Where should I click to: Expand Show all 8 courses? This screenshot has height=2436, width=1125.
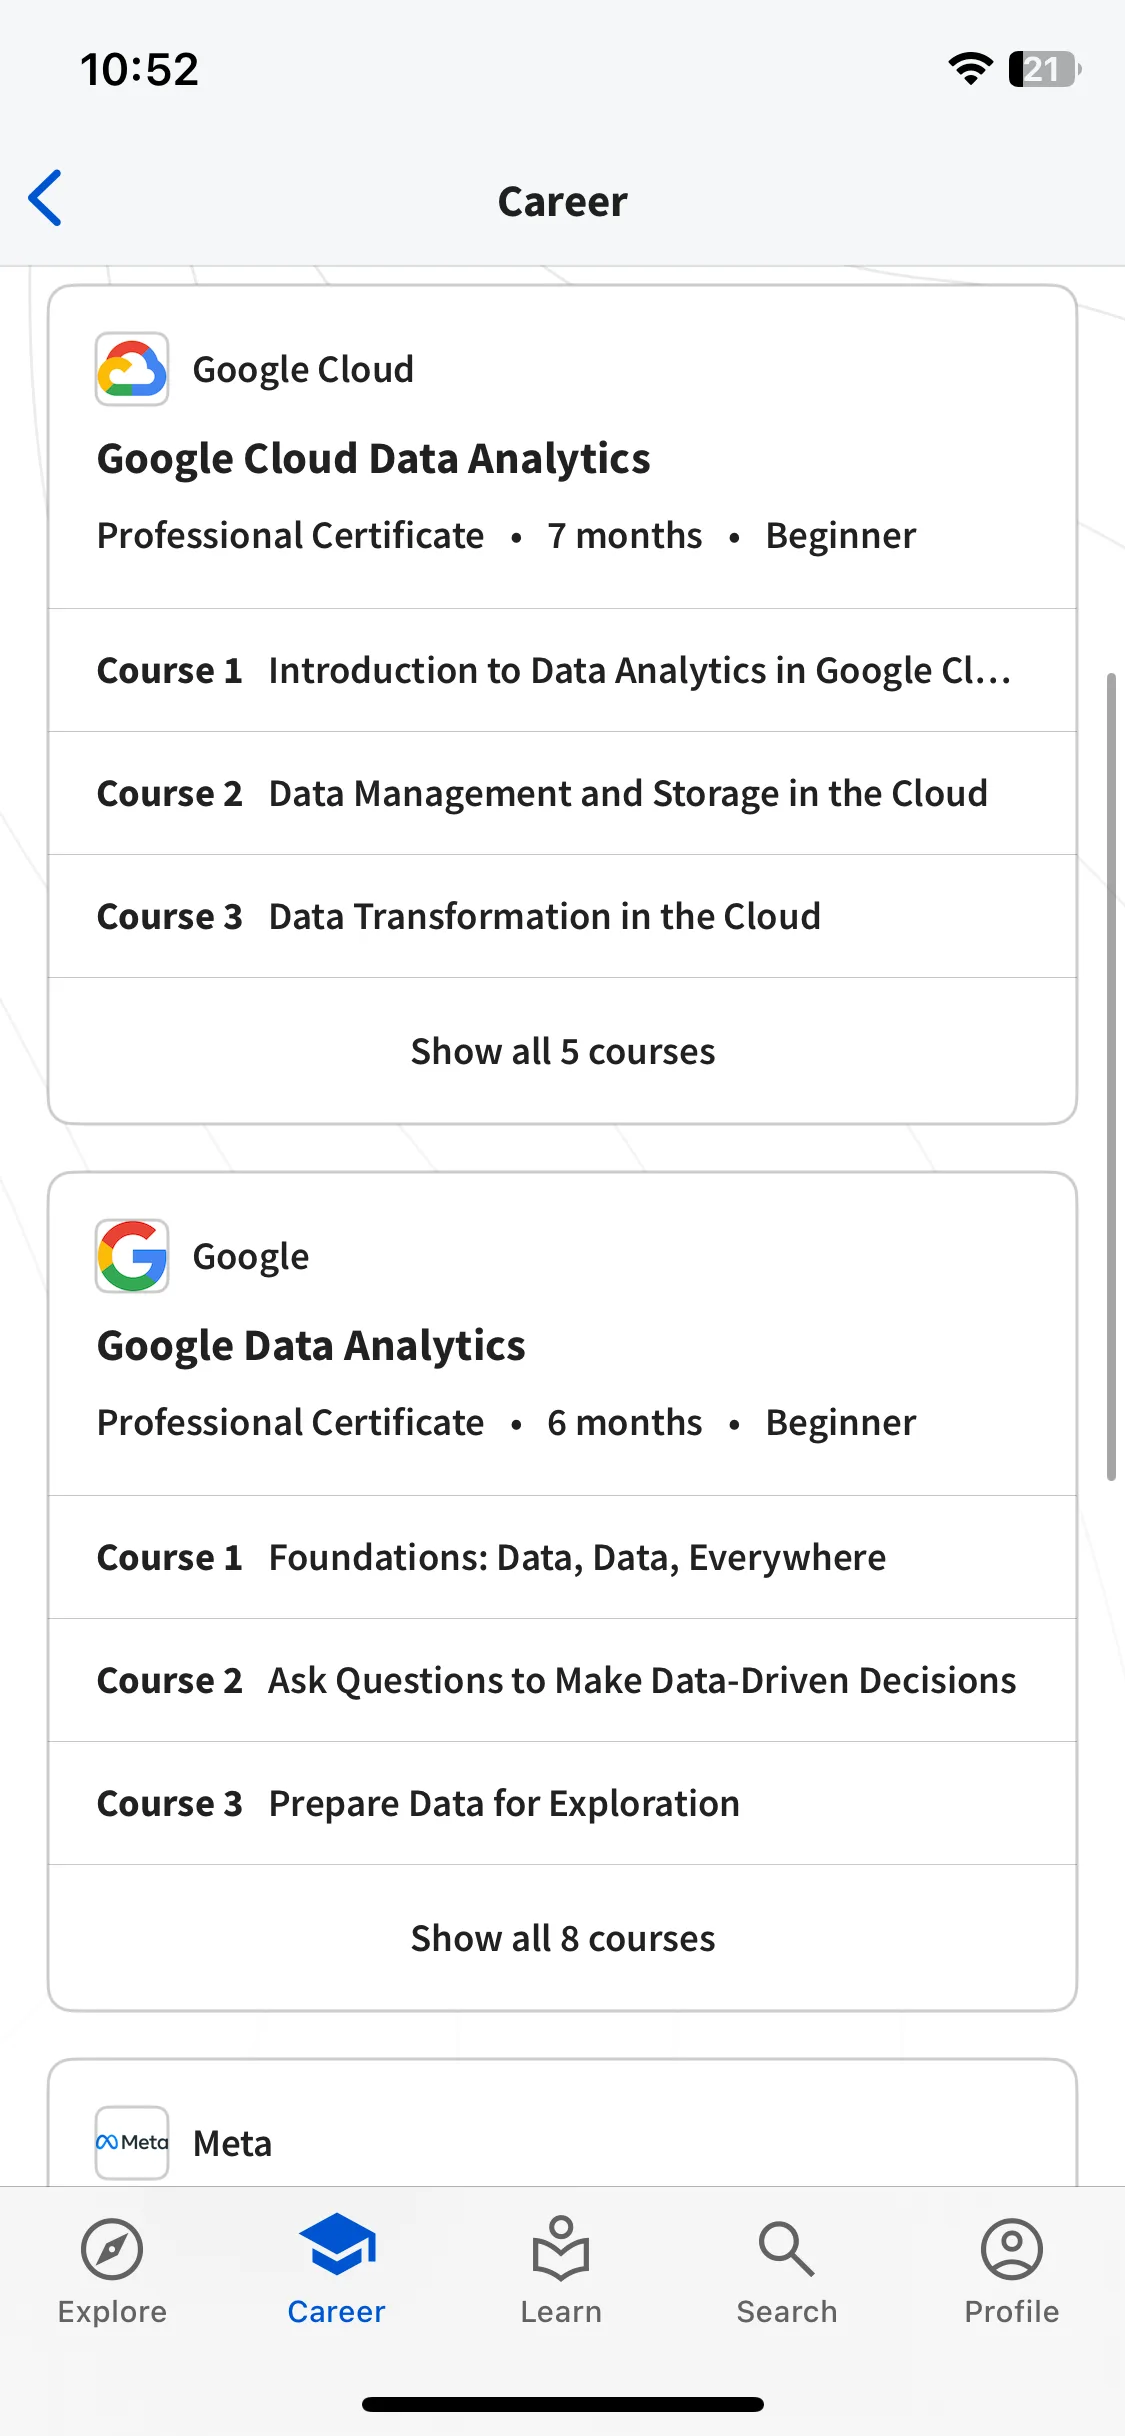(563, 1938)
